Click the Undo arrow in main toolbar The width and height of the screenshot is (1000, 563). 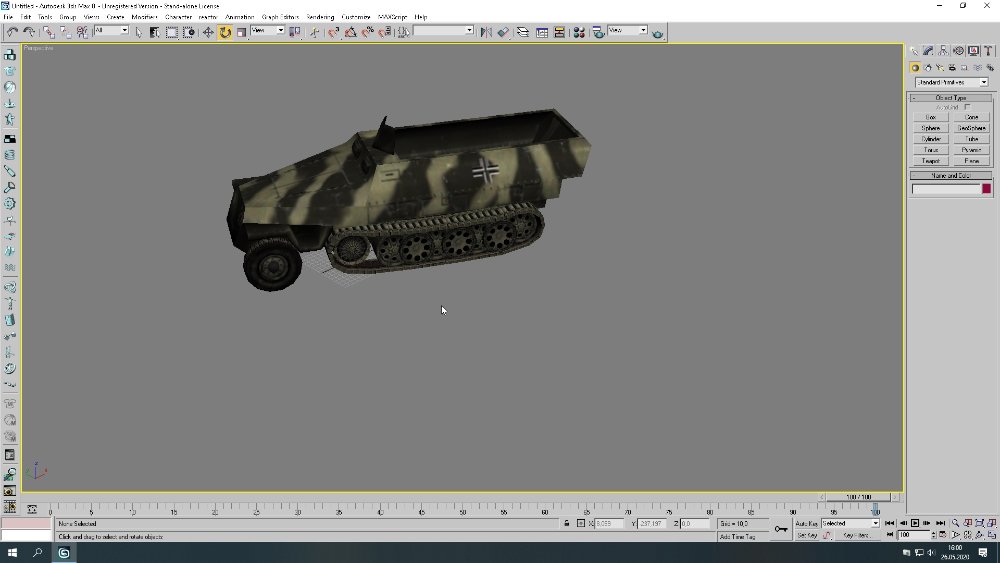pyautogui.click(x=13, y=32)
